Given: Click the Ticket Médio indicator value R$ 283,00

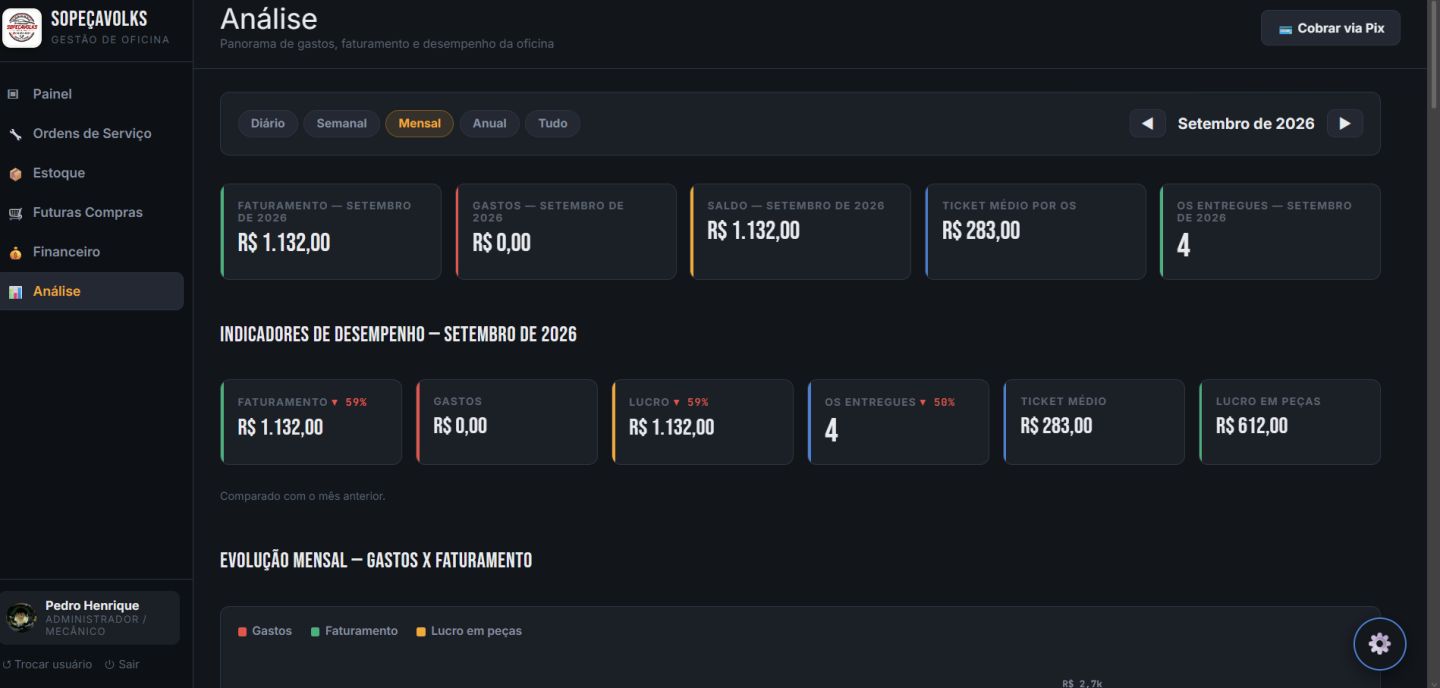Looking at the screenshot, I should (x=1057, y=426).
